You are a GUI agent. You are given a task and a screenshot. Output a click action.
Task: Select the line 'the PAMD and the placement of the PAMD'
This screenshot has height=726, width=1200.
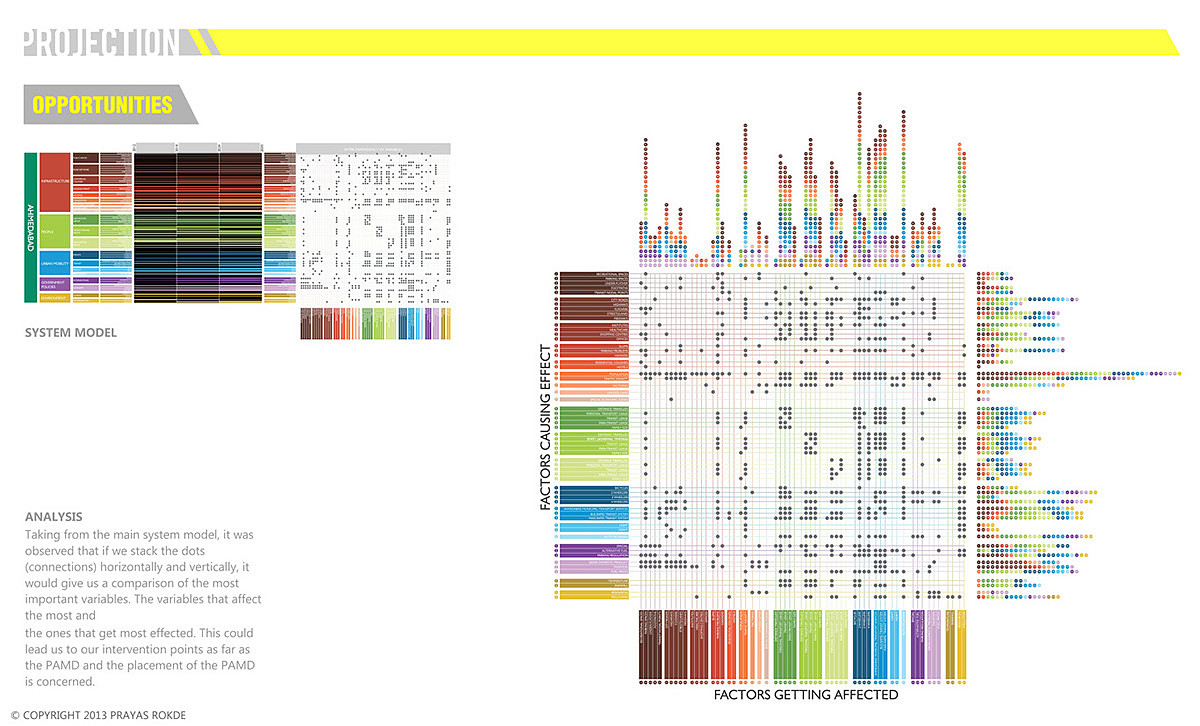(139, 664)
